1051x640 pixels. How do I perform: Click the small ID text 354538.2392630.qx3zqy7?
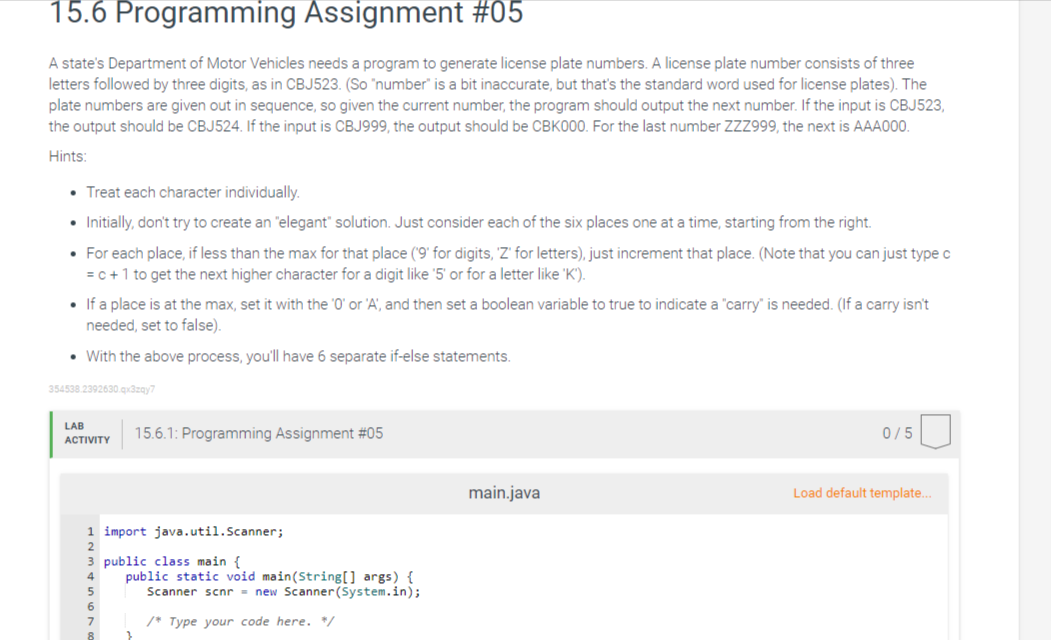point(102,389)
